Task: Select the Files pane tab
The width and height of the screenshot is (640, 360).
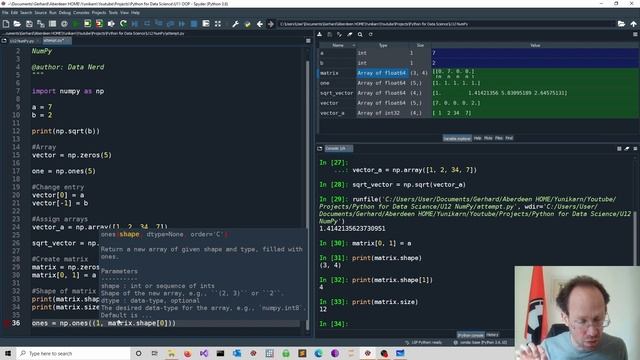Action: [499, 138]
